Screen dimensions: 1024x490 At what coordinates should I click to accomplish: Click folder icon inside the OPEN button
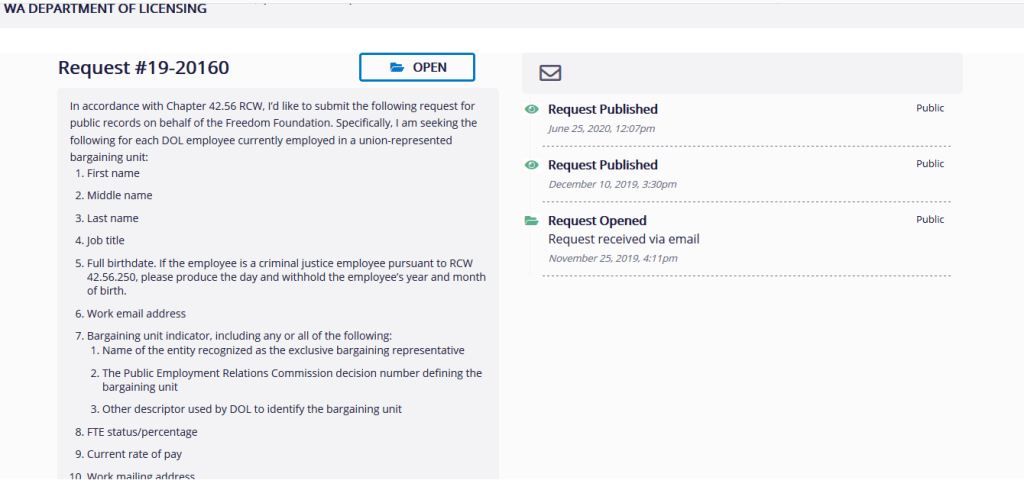pyautogui.click(x=397, y=67)
